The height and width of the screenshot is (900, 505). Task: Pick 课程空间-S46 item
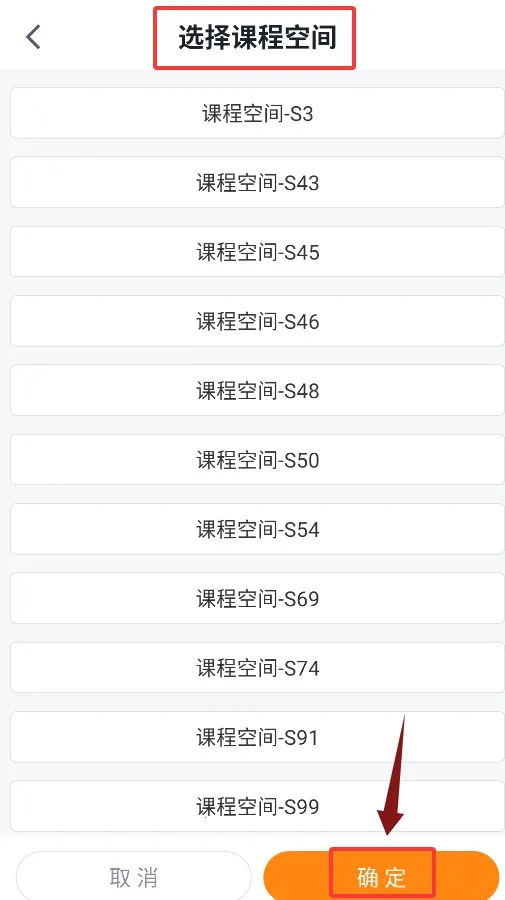[257, 321]
